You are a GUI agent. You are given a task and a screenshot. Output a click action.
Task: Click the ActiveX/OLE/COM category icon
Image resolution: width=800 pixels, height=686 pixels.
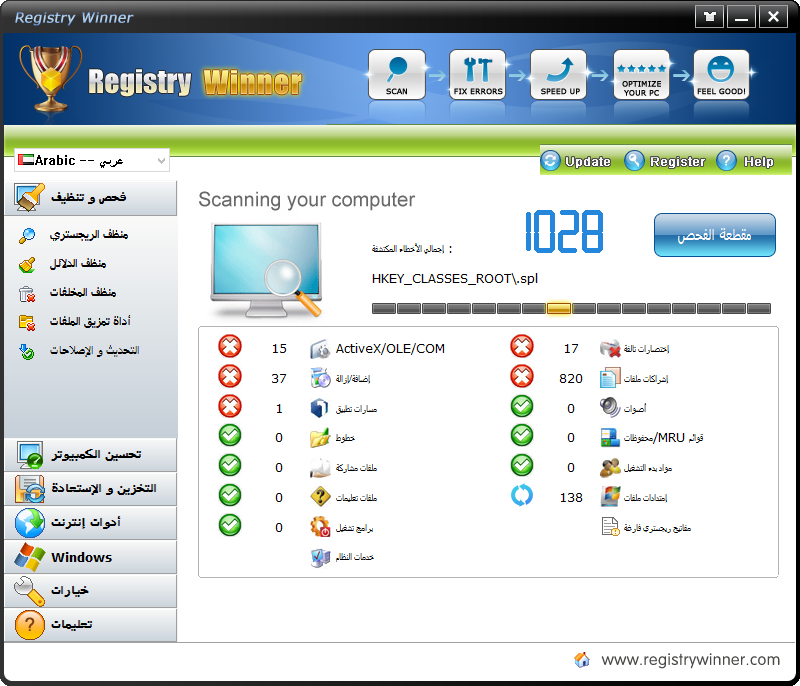coord(320,349)
